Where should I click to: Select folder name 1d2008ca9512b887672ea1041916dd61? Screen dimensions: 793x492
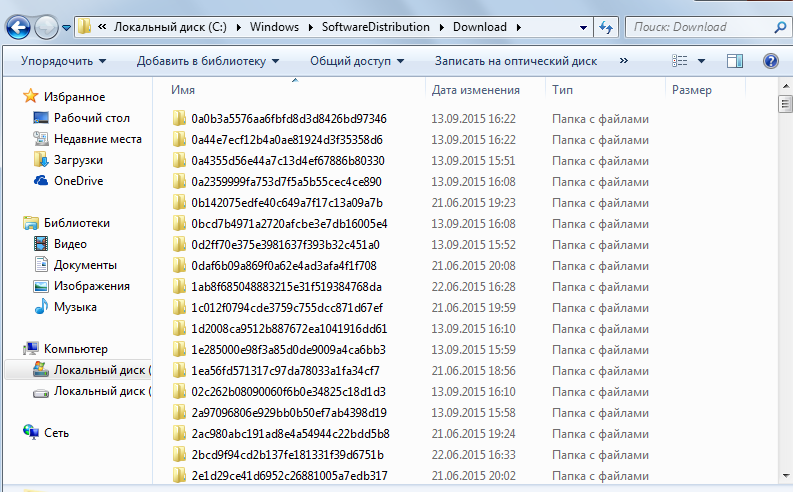point(289,329)
